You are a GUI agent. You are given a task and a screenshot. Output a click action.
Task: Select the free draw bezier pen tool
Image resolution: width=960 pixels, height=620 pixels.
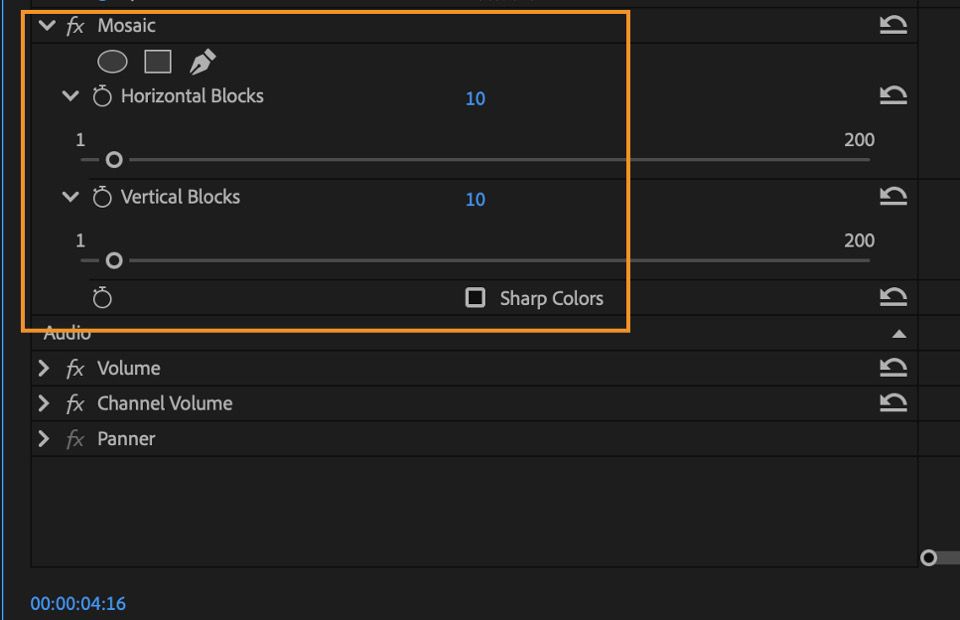[203, 62]
